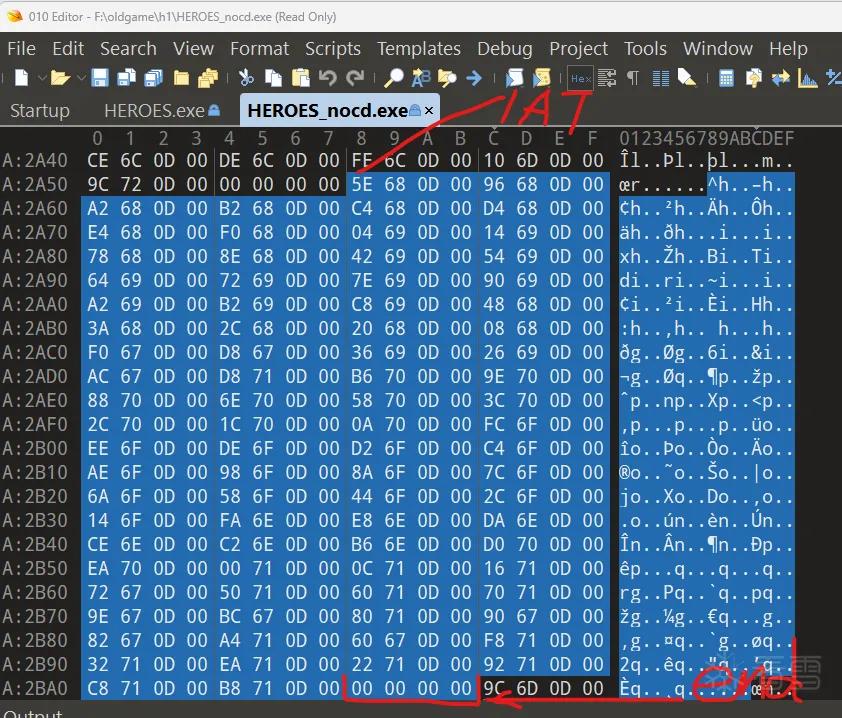Toggle the Hex edit mode button

(x=580, y=79)
